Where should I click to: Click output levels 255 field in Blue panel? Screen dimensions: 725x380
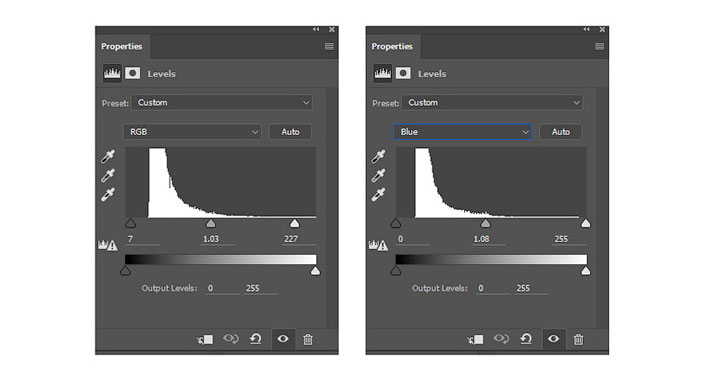[531, 288]
